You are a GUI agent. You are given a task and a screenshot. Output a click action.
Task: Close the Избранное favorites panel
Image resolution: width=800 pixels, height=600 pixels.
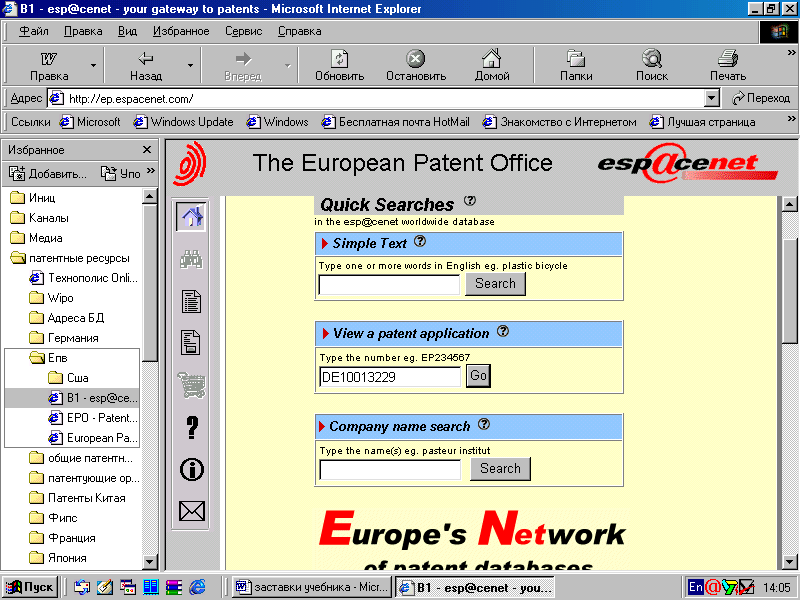tap(147, 149)
